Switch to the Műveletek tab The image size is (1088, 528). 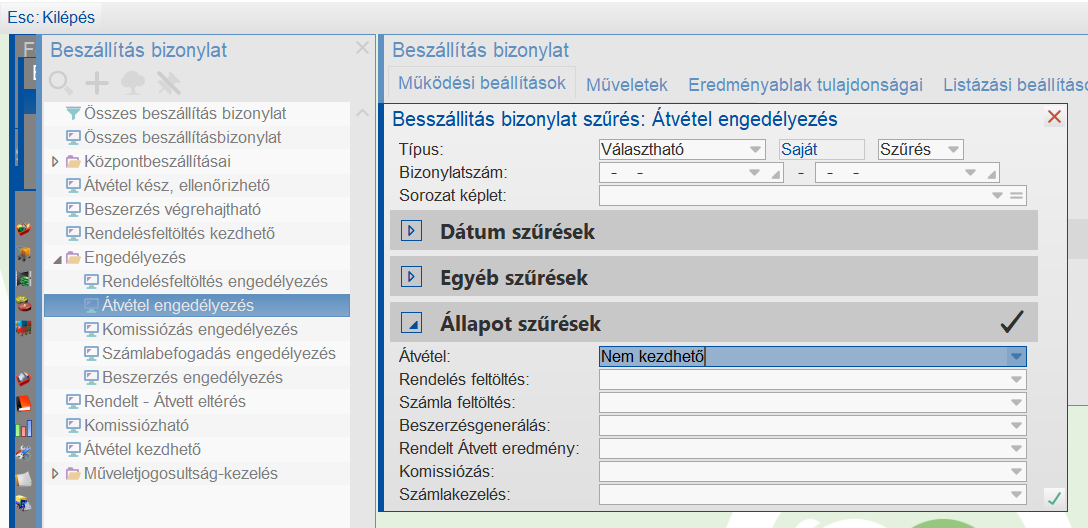(627, 85)
